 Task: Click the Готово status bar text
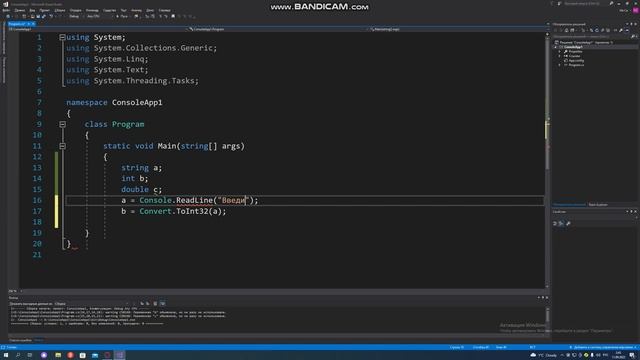pos(11,347)
